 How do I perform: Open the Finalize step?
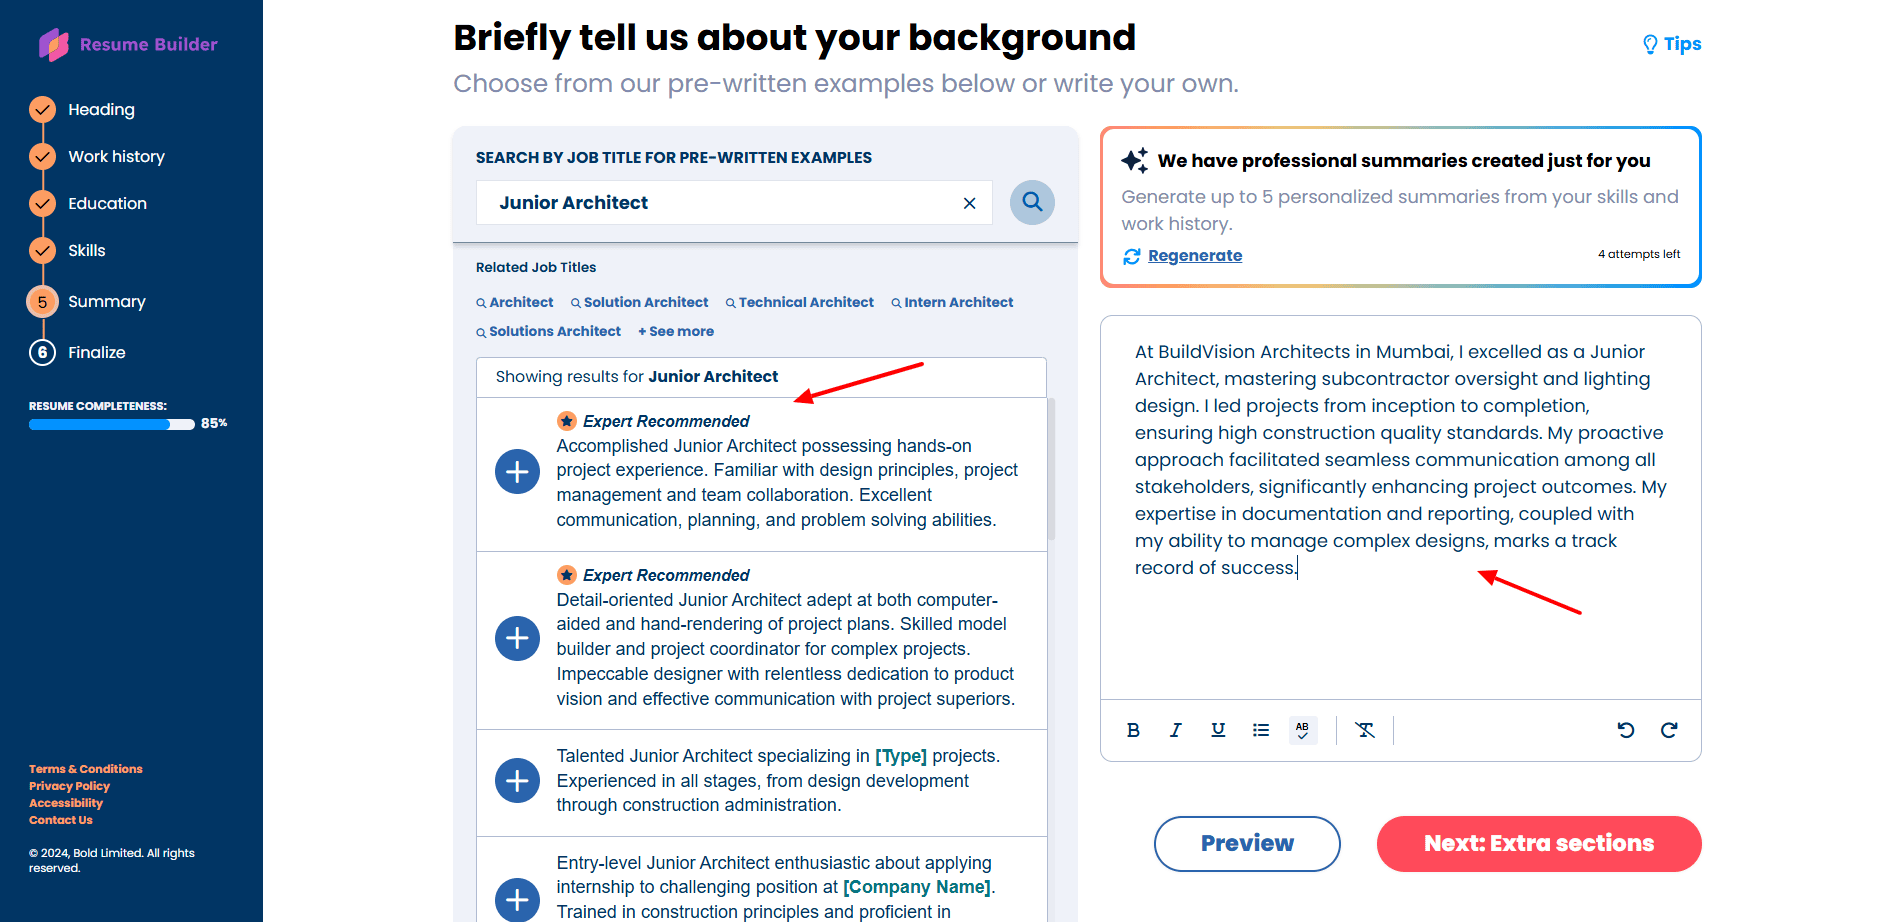click(x=96, y=352)
